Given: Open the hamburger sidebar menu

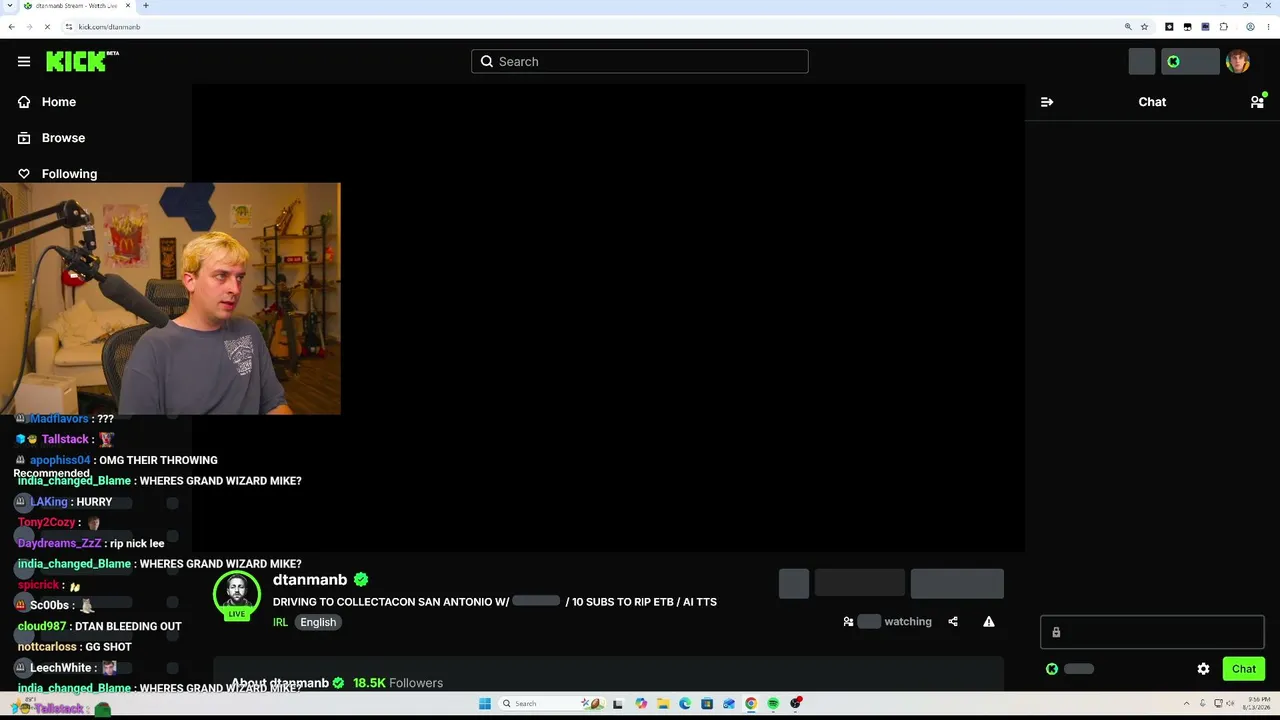Looking at the screenshot, I should tap(24, 62).
